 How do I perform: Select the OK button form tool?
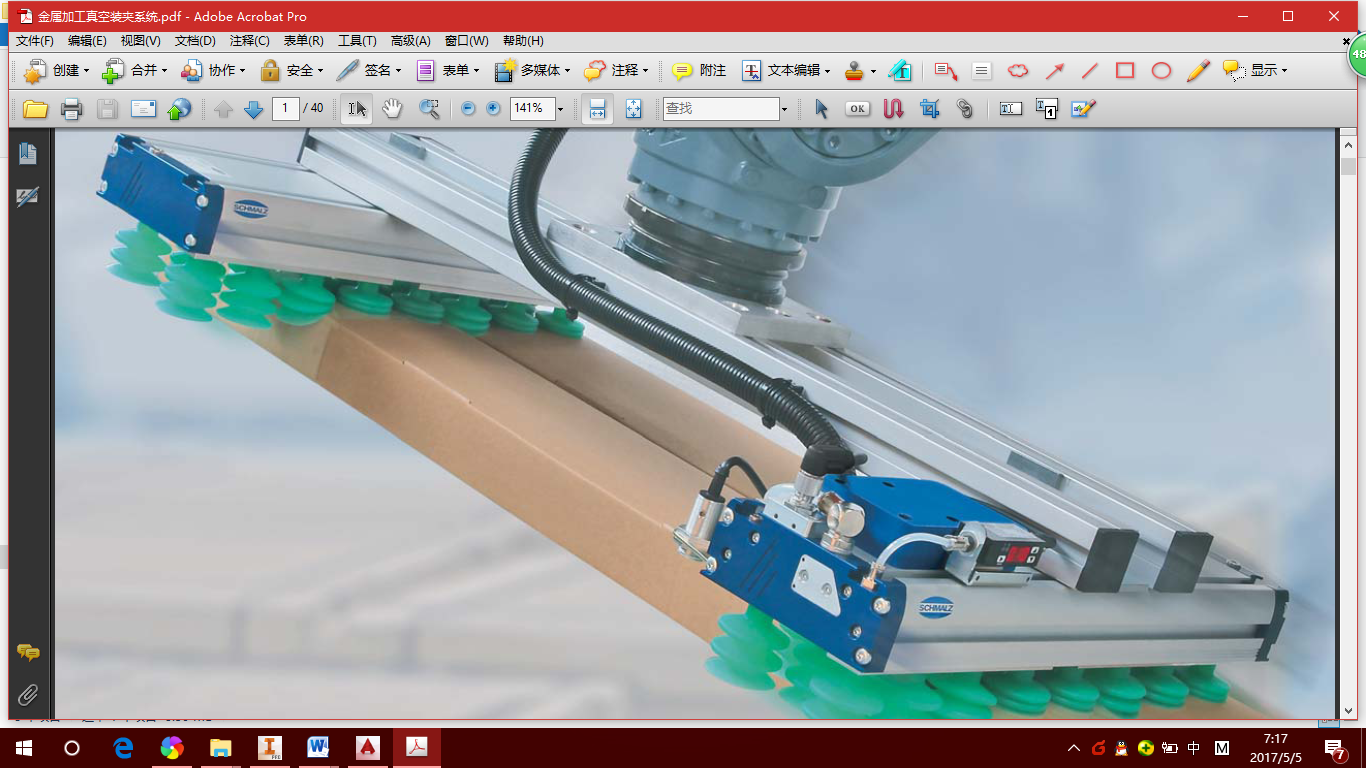point(857,109)
